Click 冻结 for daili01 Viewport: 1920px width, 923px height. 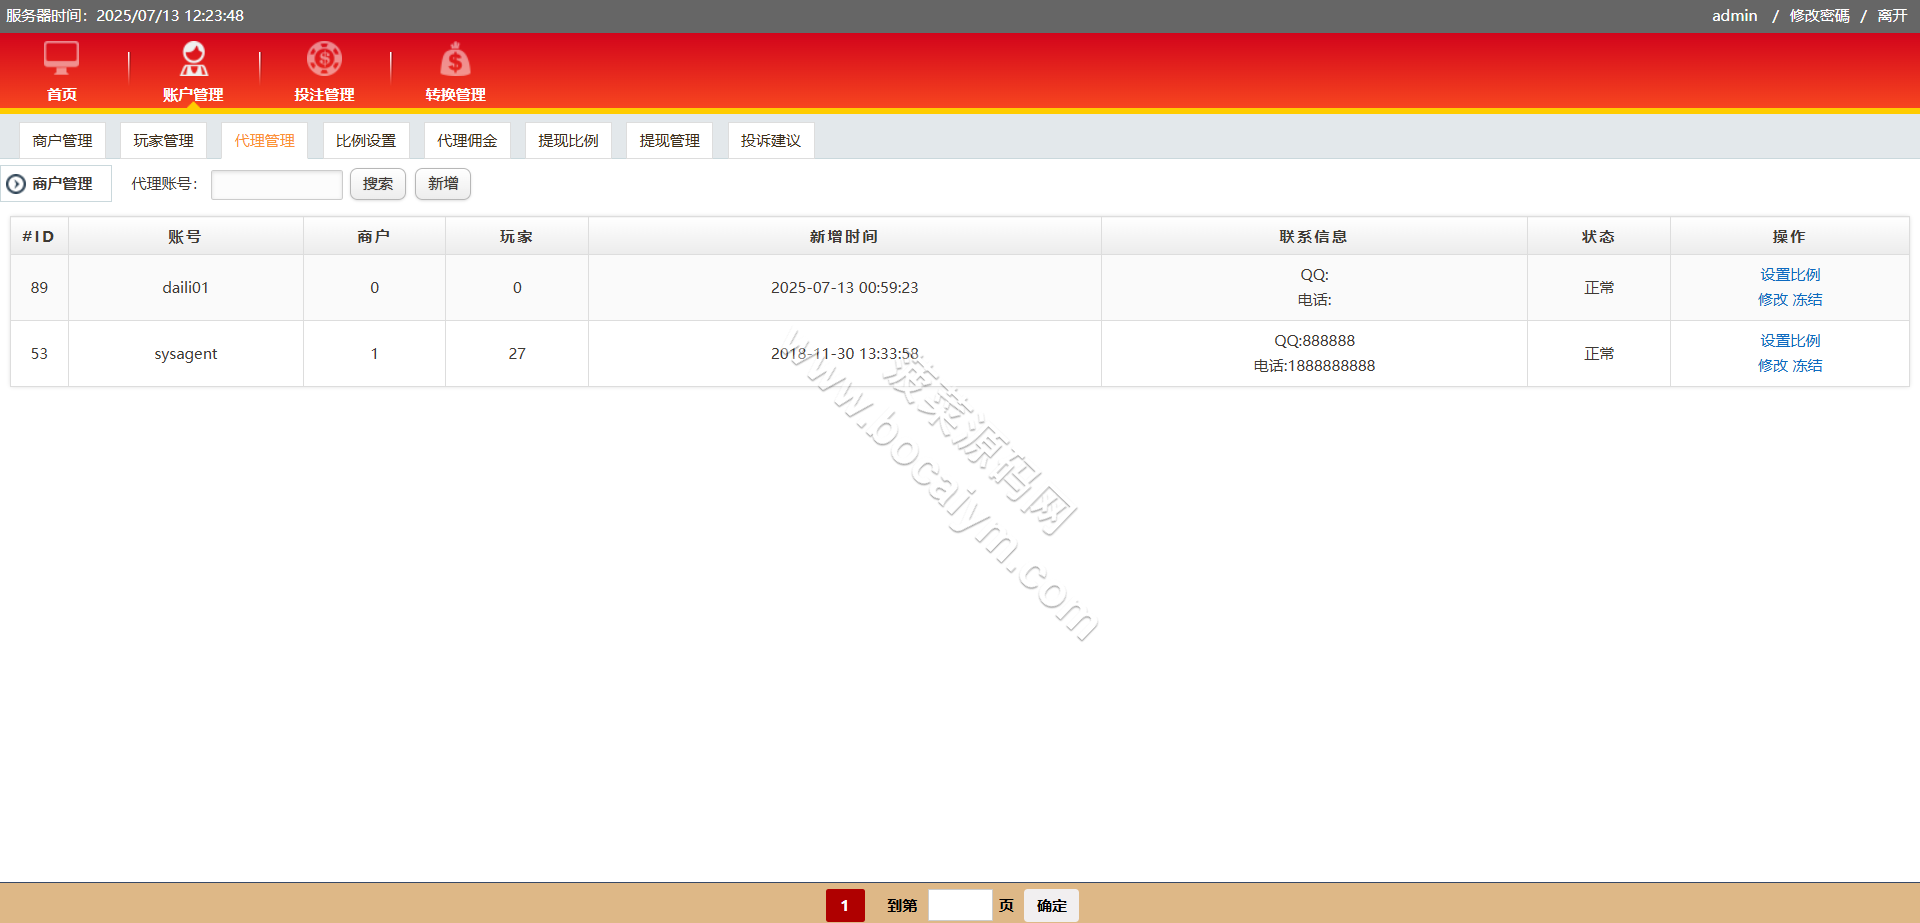[1807, 300]
